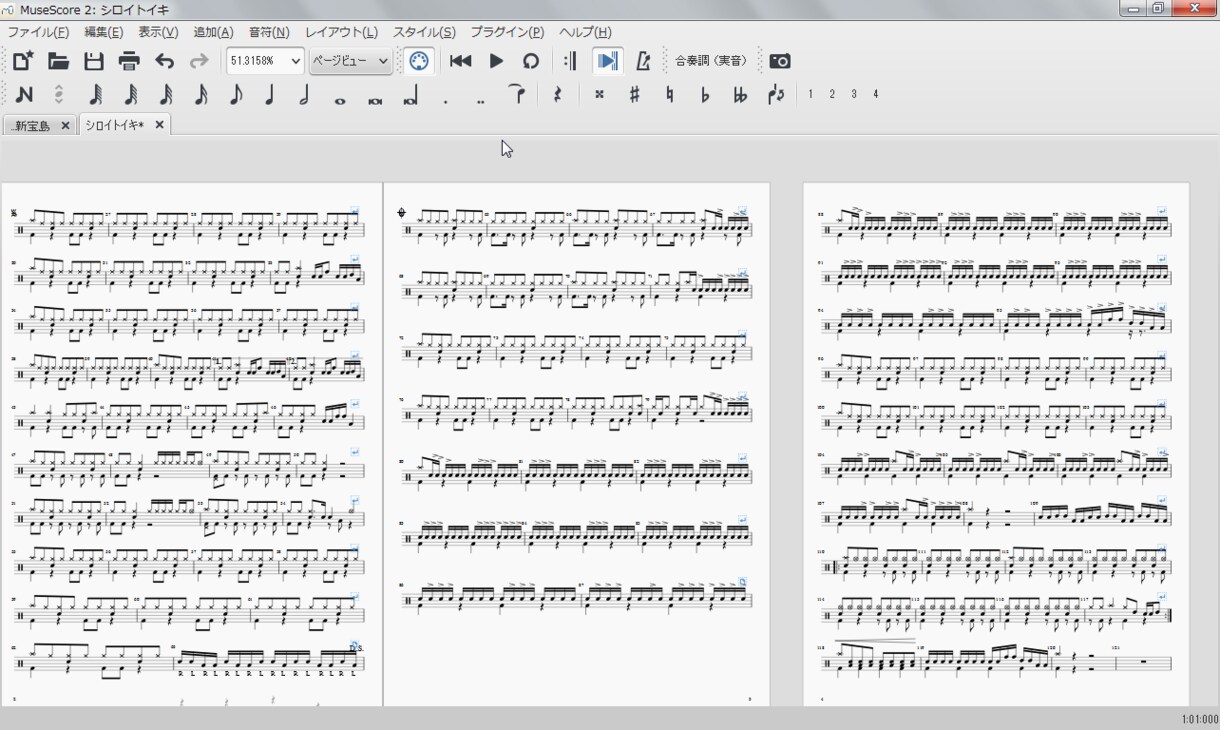Open the プラグイン(P) menu
Screen dimensions: 1220x730
click(507, 32)
